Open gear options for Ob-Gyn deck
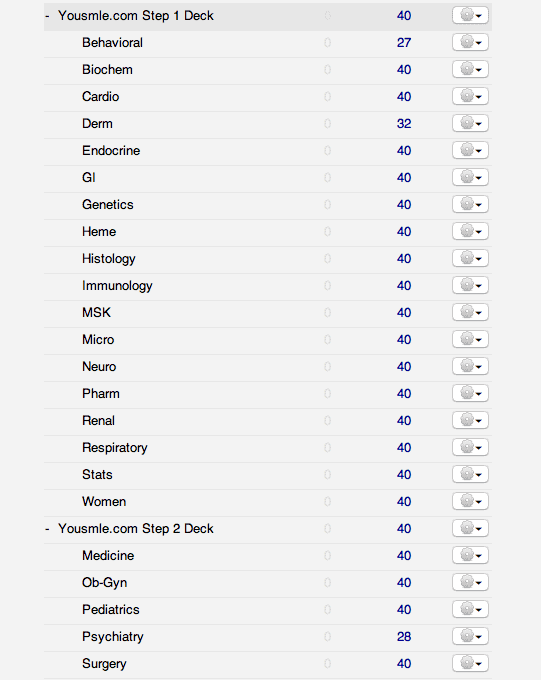 [470, 582]
